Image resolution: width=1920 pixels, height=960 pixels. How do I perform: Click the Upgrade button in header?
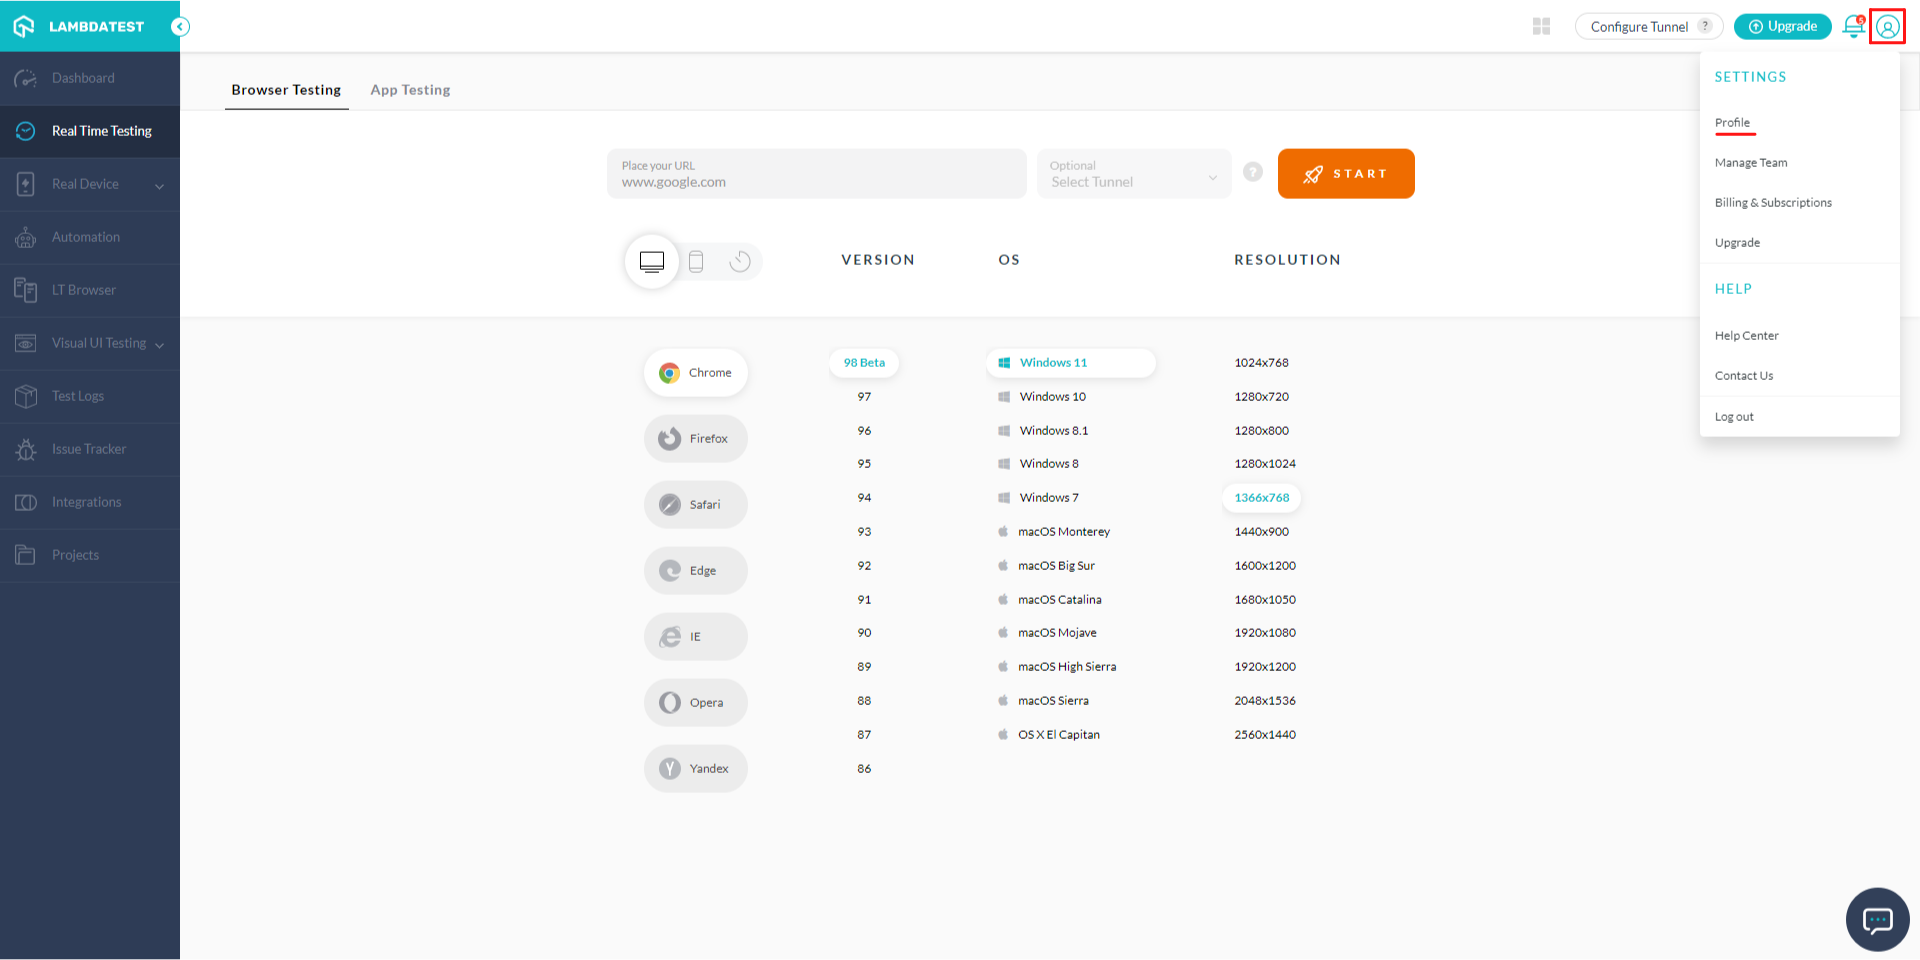[x=1782, y=27]
